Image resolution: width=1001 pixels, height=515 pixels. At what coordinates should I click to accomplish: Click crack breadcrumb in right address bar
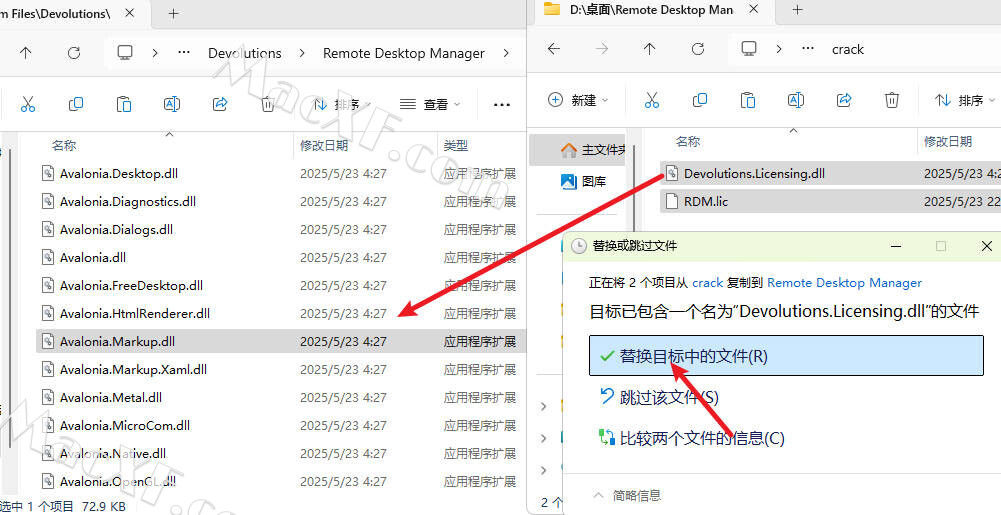point(848,50)
